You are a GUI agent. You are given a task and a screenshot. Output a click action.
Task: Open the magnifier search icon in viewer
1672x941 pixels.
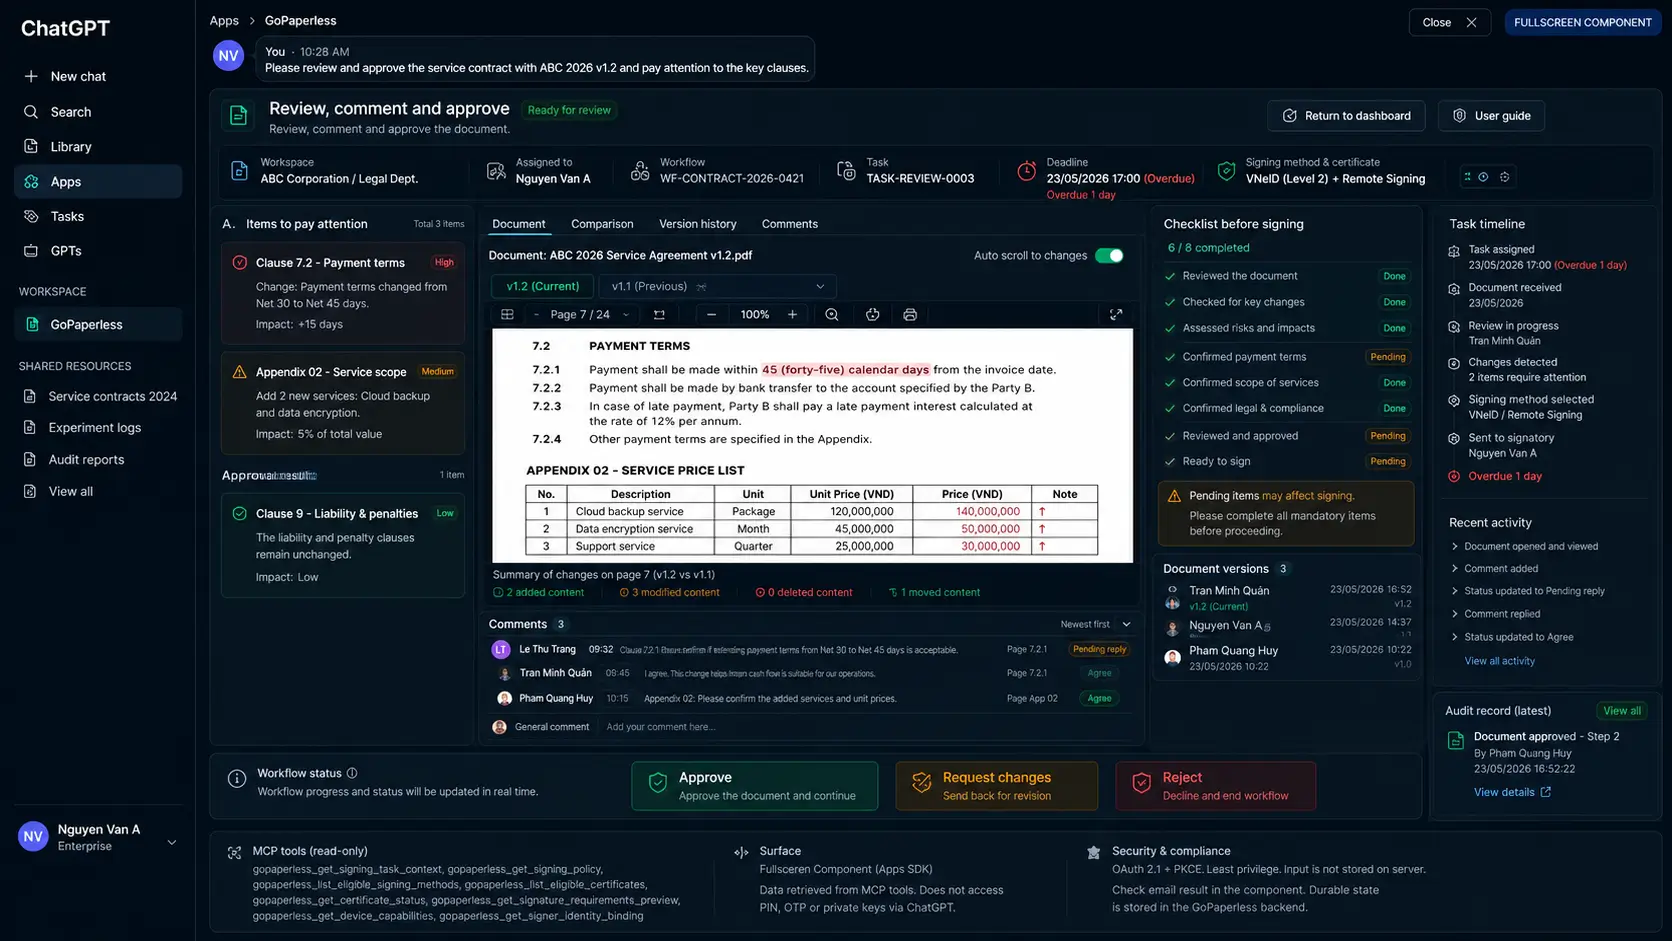831,315
